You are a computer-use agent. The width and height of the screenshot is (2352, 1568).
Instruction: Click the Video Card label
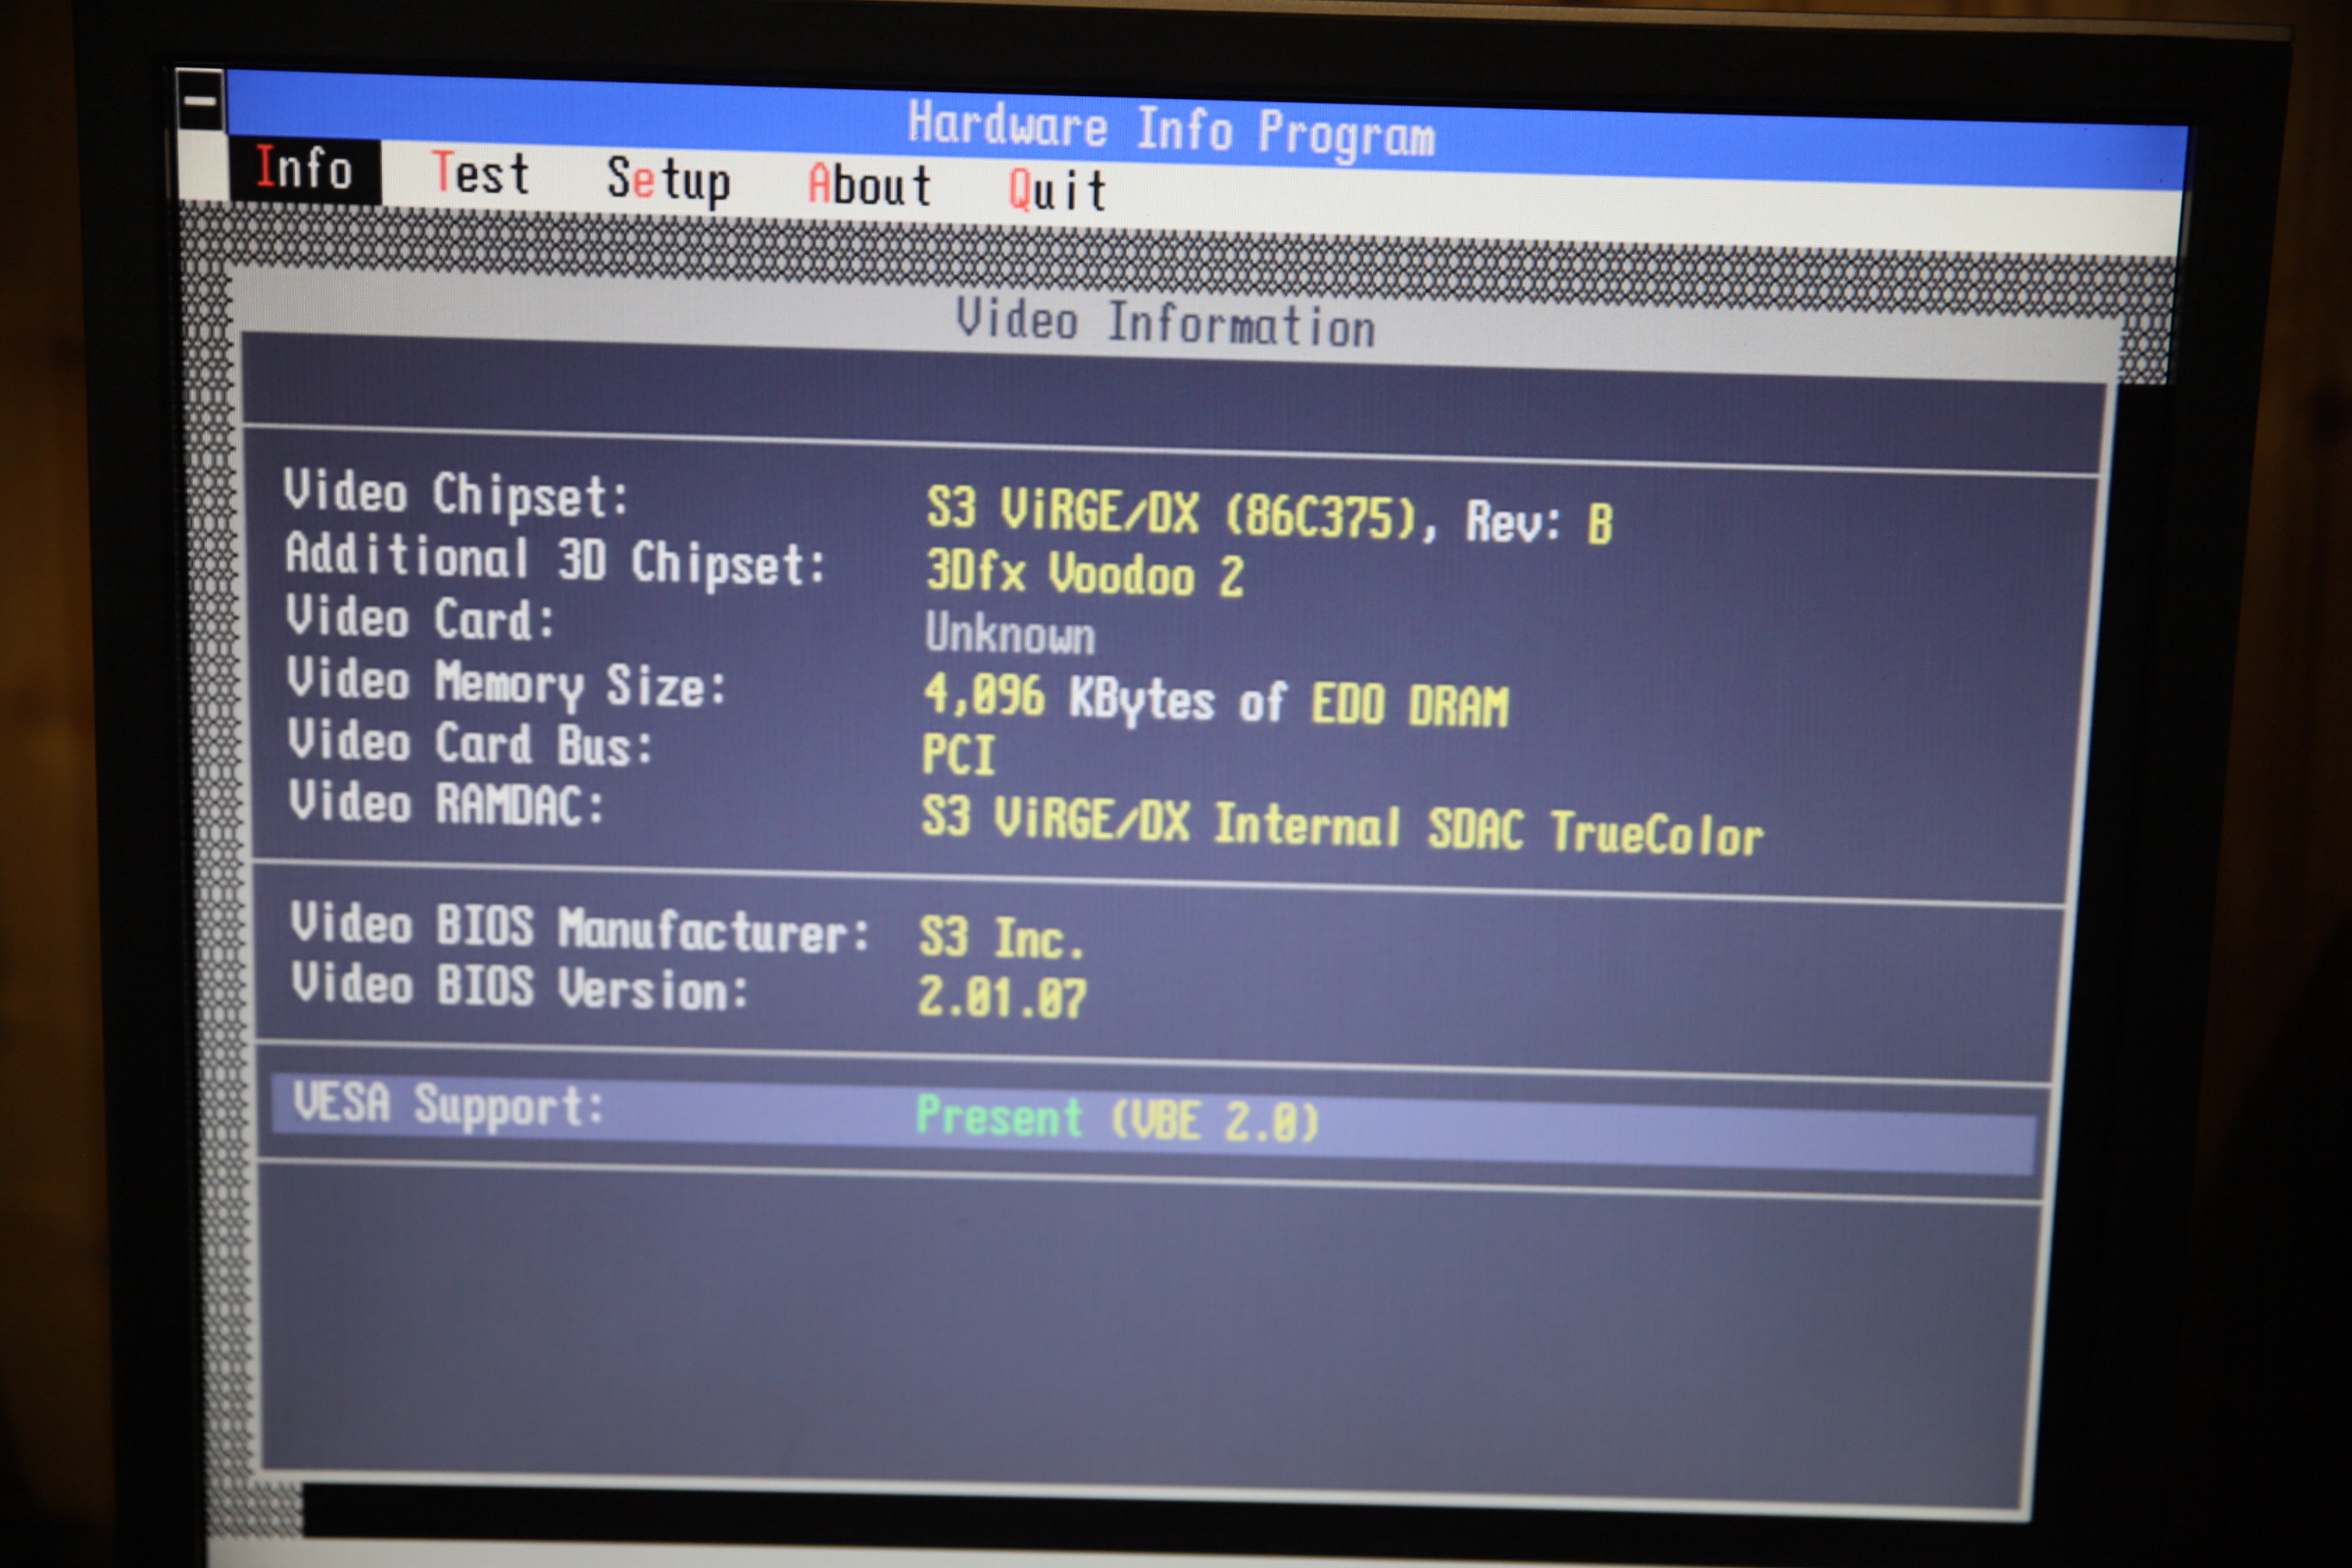coord(420,618)
